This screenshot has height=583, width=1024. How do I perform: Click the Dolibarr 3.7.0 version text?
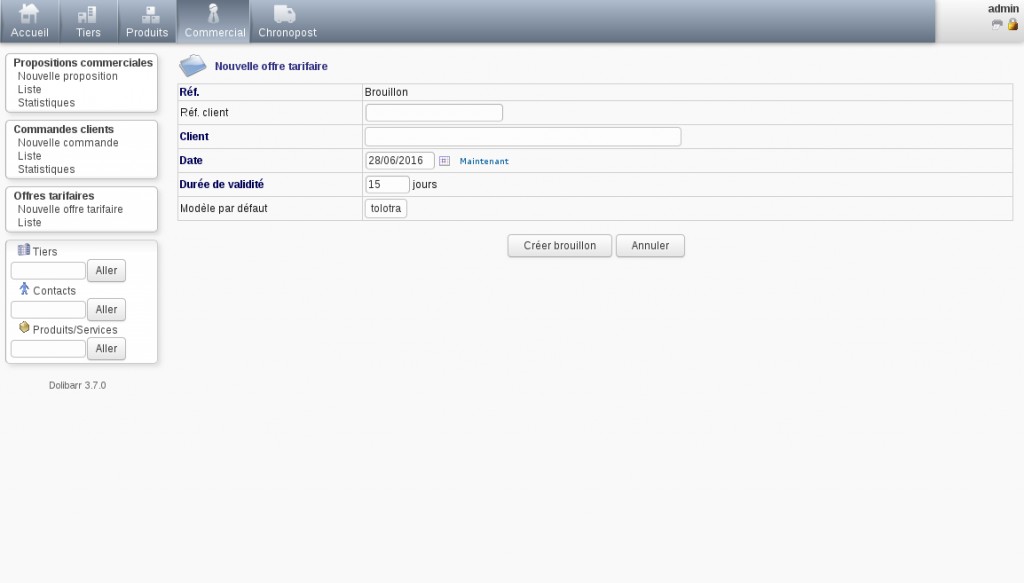tap(77, 386)
